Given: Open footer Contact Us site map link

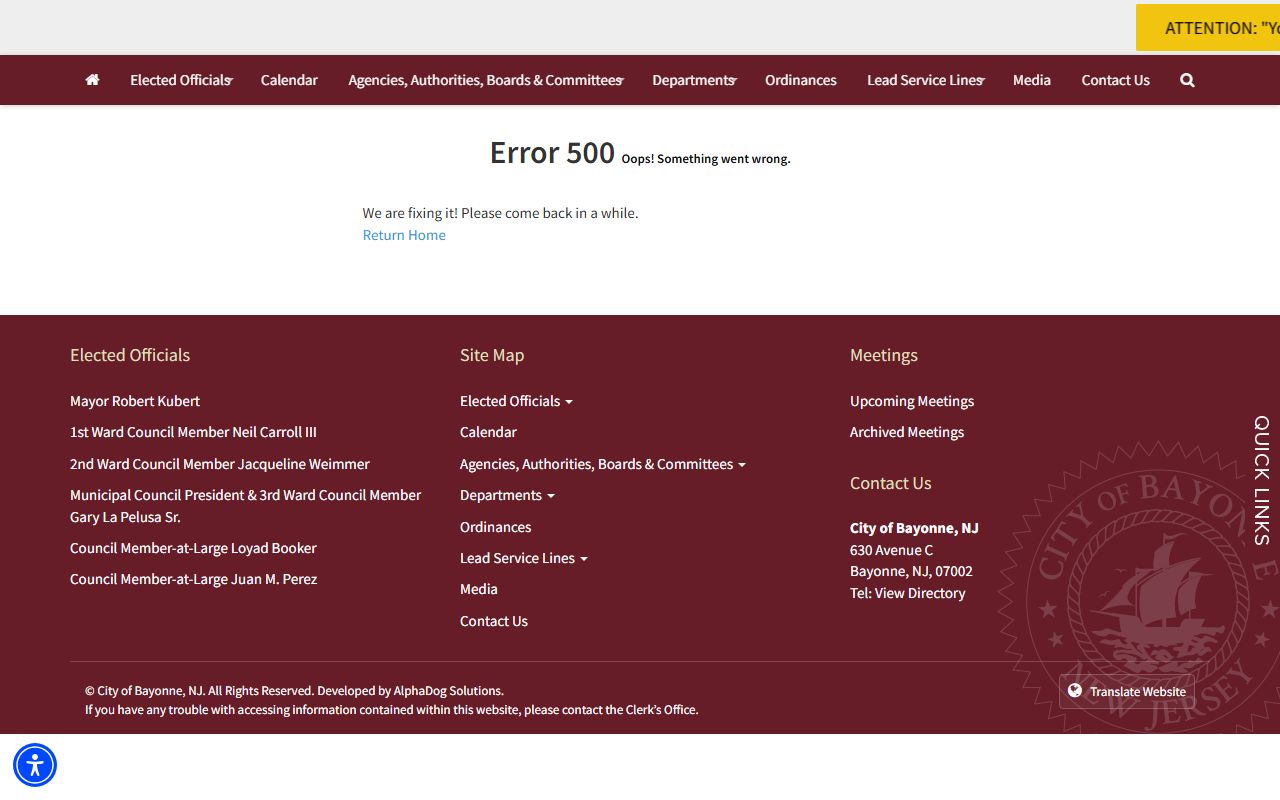Looking at the screenshot, I should 494,621.
